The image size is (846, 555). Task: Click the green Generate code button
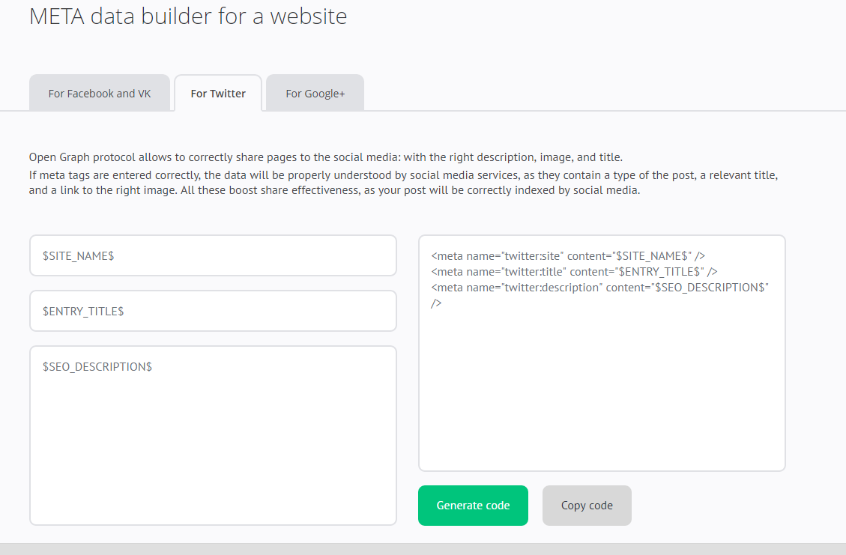pyautogui.click(x=473, y=505)
